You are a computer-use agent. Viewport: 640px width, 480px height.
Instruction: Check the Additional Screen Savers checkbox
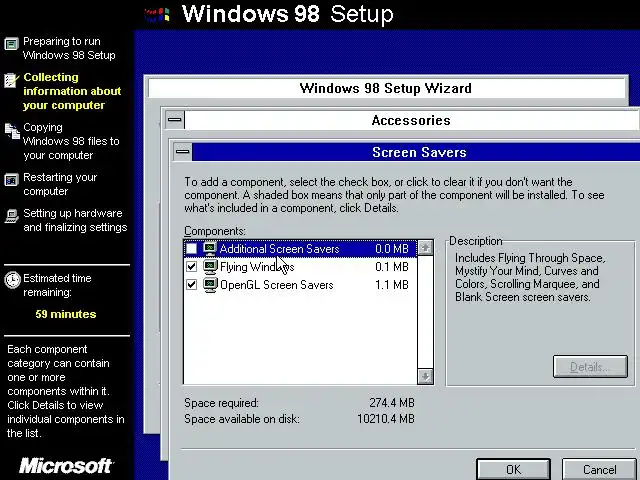(x=191, y=249)
